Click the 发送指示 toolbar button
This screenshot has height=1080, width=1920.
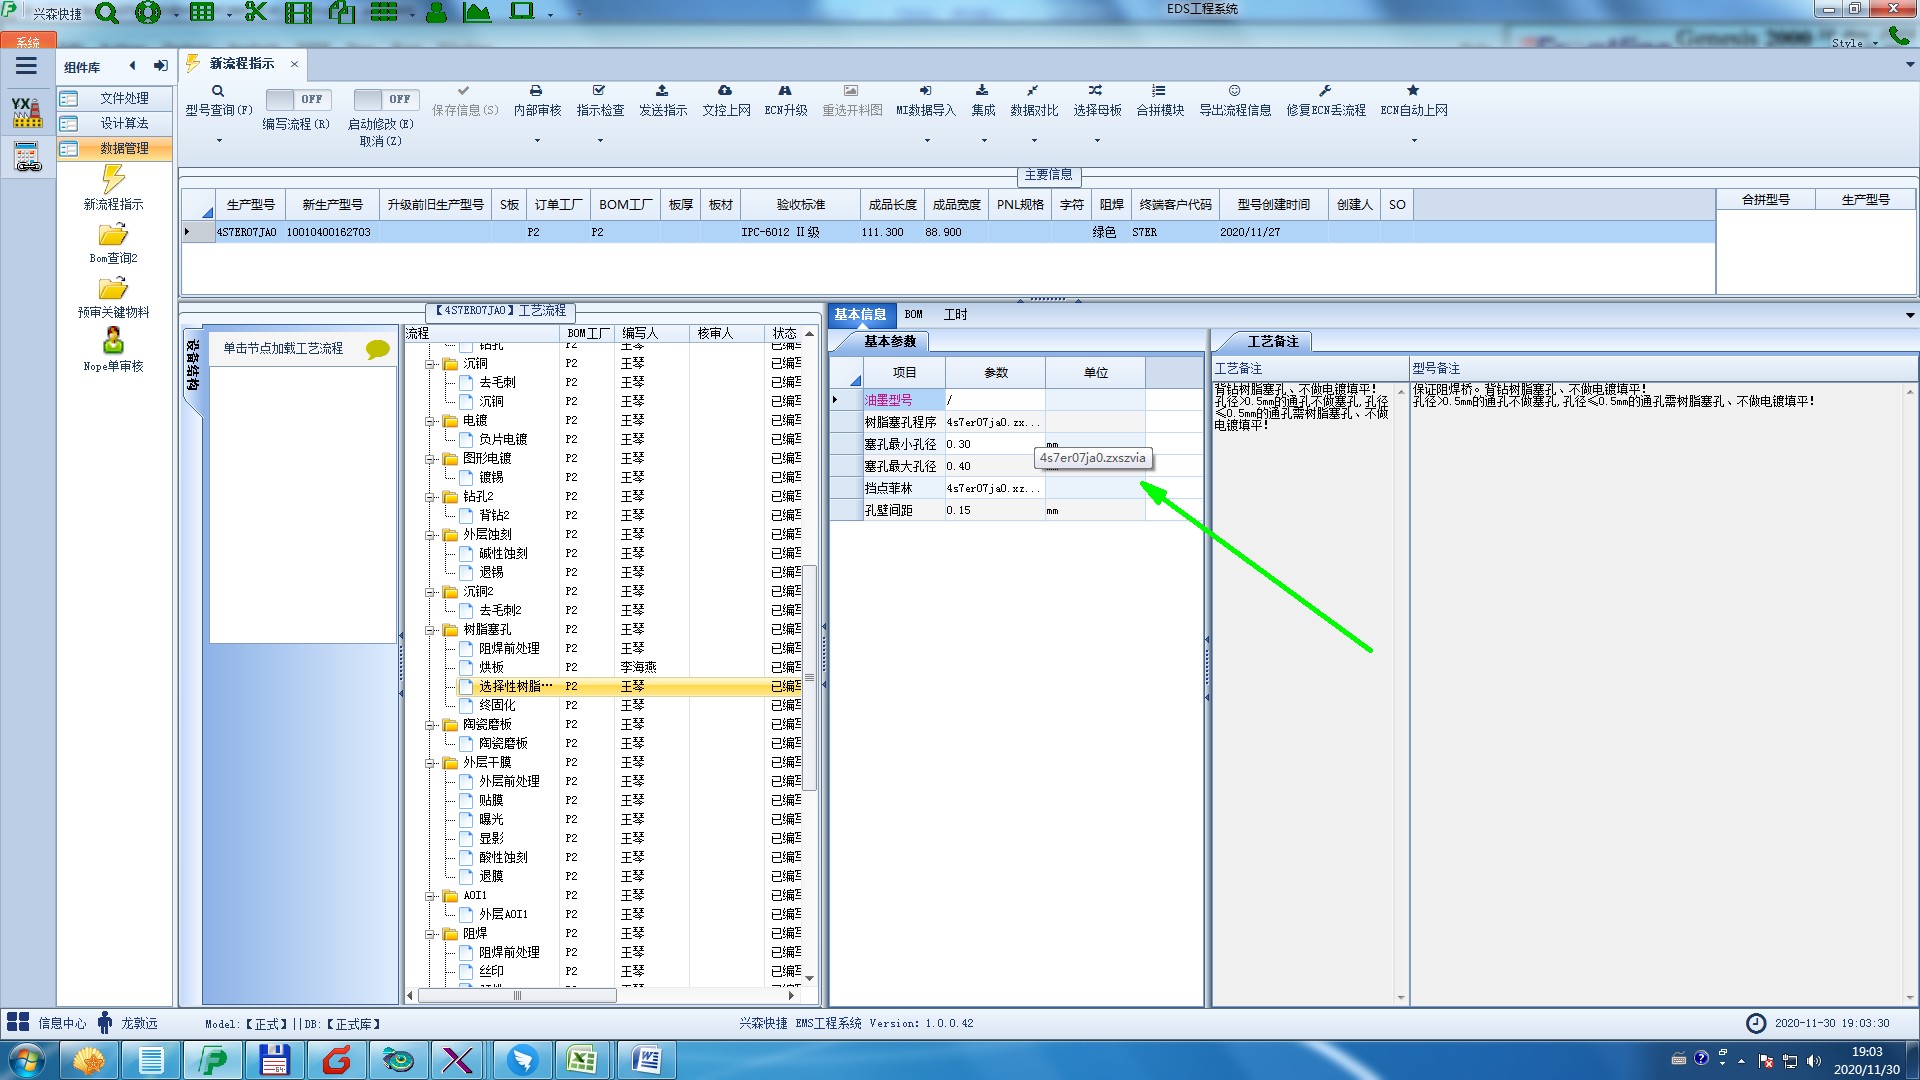tap(663, 100)
